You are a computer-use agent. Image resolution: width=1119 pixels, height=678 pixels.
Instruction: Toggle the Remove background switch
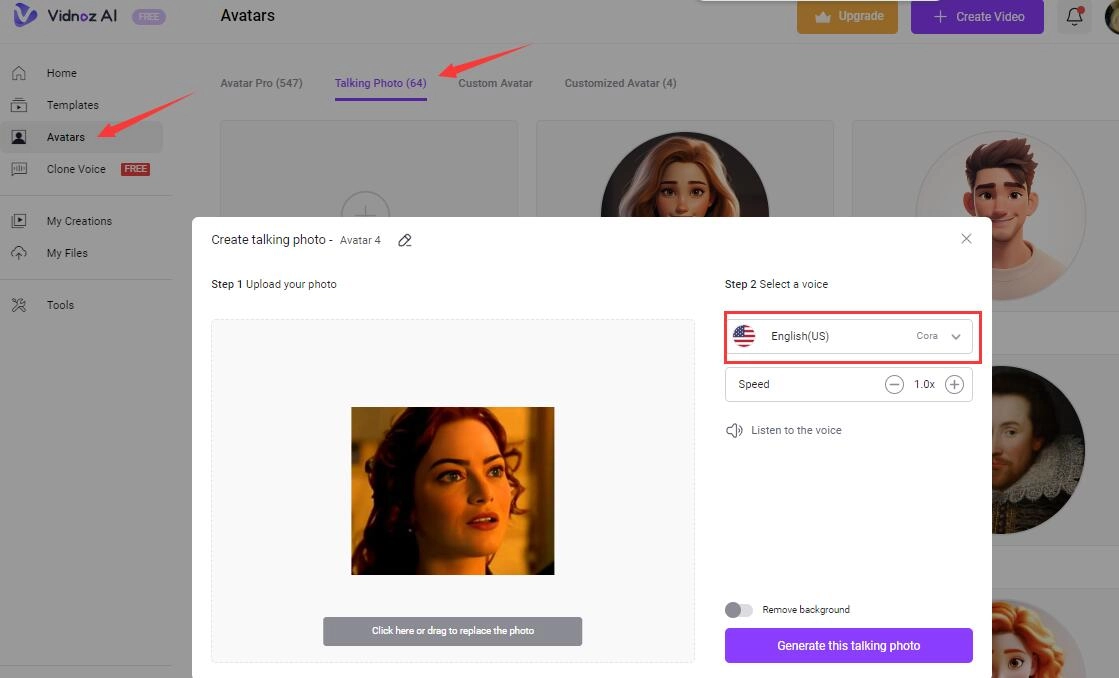coord(739,610)
